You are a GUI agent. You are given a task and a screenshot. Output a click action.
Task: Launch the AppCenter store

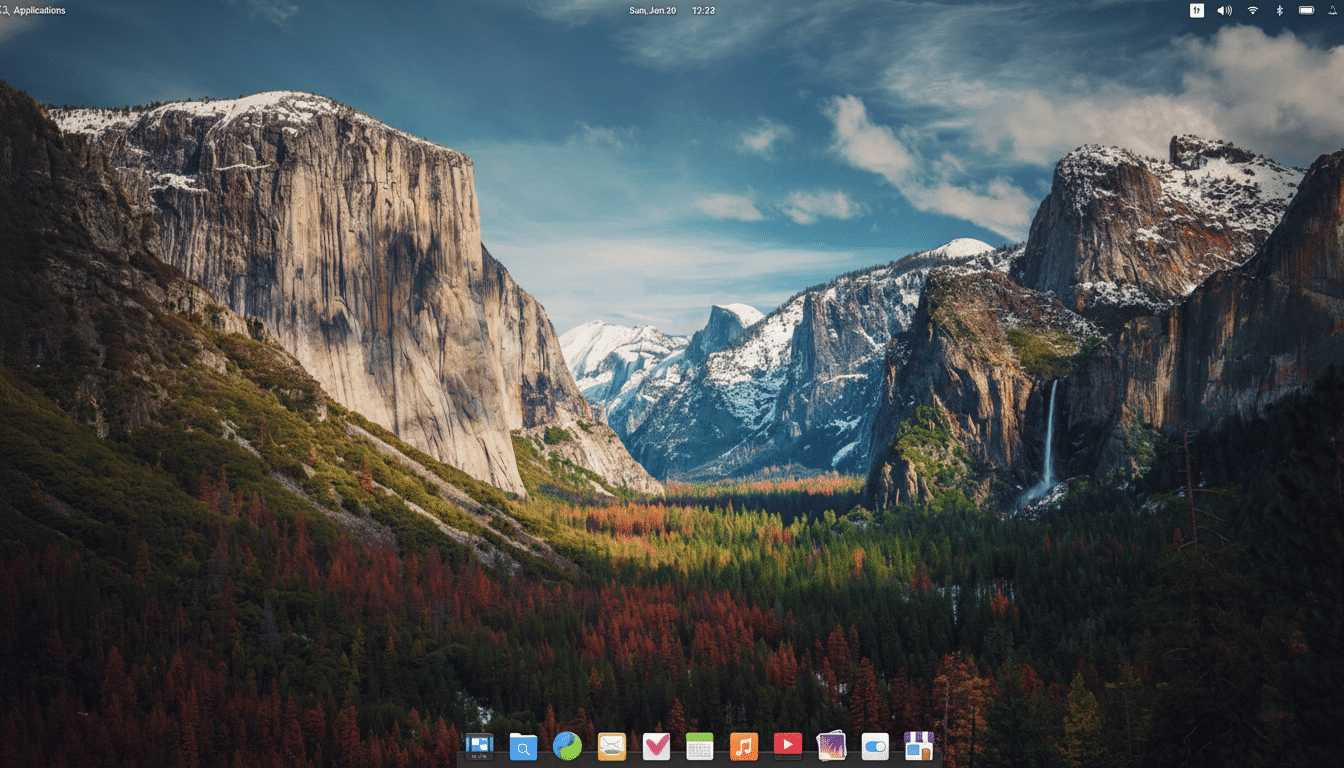[x=919, y=746]
